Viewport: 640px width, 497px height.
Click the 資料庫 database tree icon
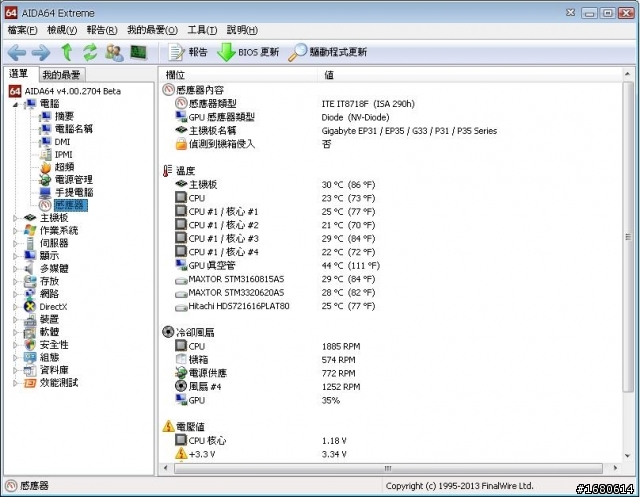tap(30, 370)
